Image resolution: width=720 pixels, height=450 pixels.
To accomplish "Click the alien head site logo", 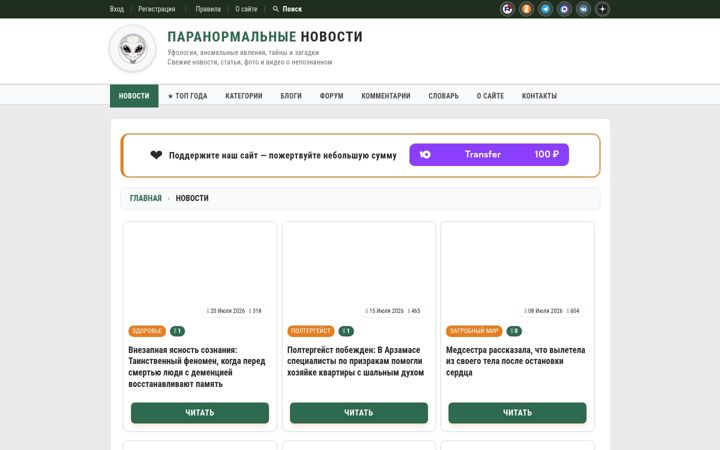I will 132,48.
